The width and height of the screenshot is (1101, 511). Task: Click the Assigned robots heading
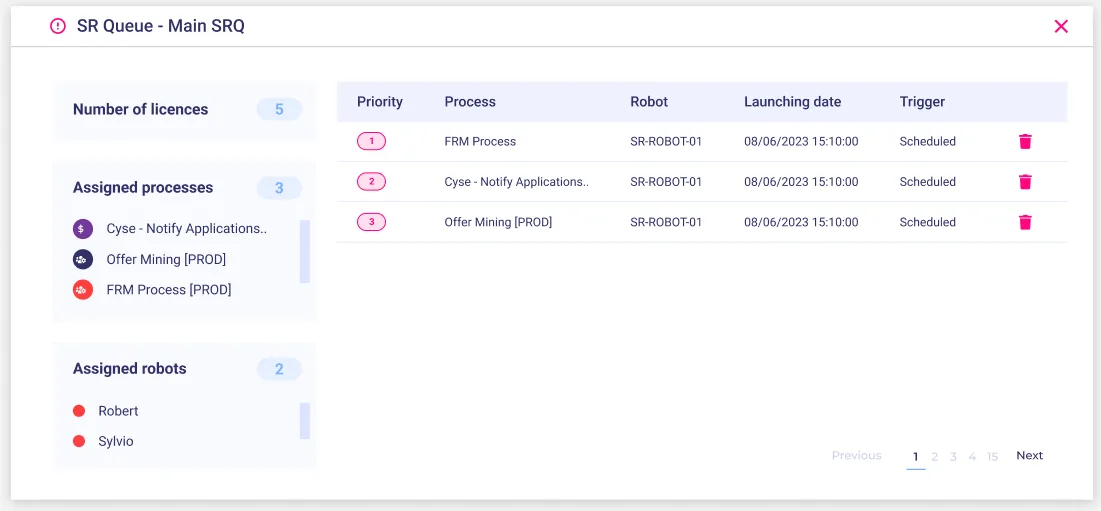130,369
